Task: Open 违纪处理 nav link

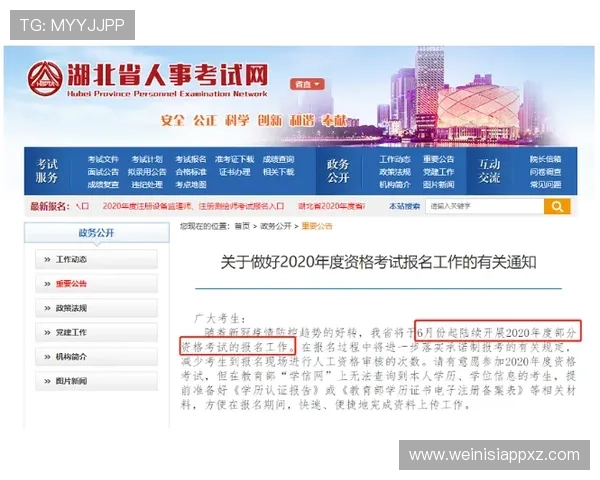Action: pyautogui.click(x=147, y=184)
